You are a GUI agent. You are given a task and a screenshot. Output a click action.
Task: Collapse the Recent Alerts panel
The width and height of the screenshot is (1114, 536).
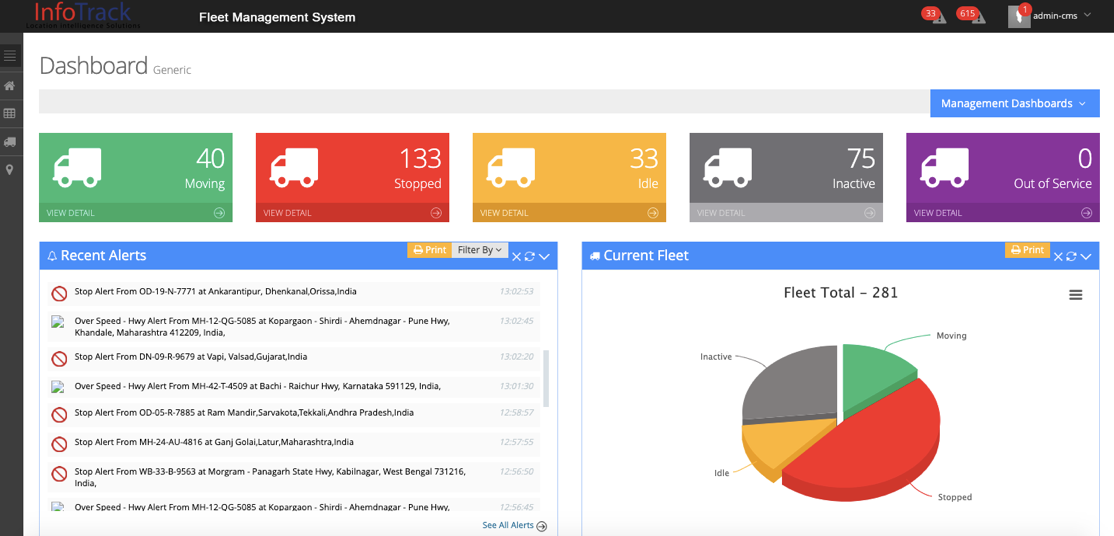pyautogui.click(x=544, y=257)
